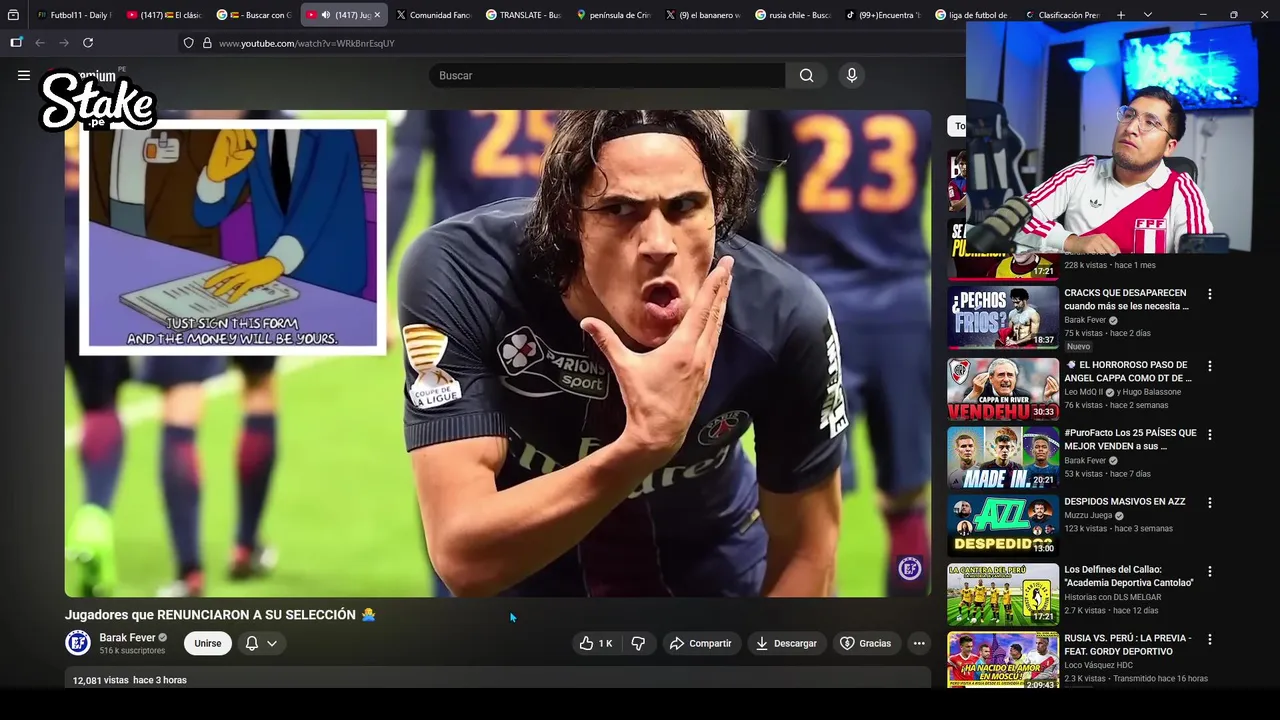Click the YouTube URL address bar

pyautogui.click(x=307, y=43)
